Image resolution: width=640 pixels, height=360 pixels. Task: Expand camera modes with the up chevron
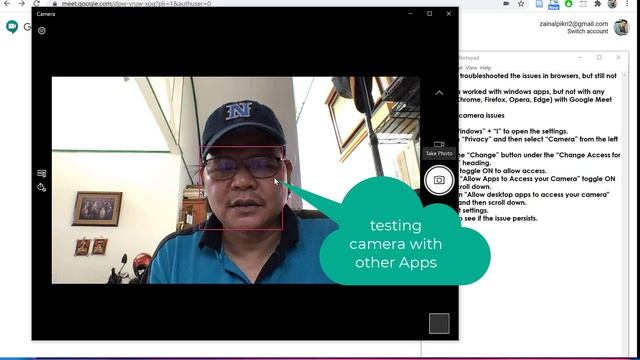439,93
